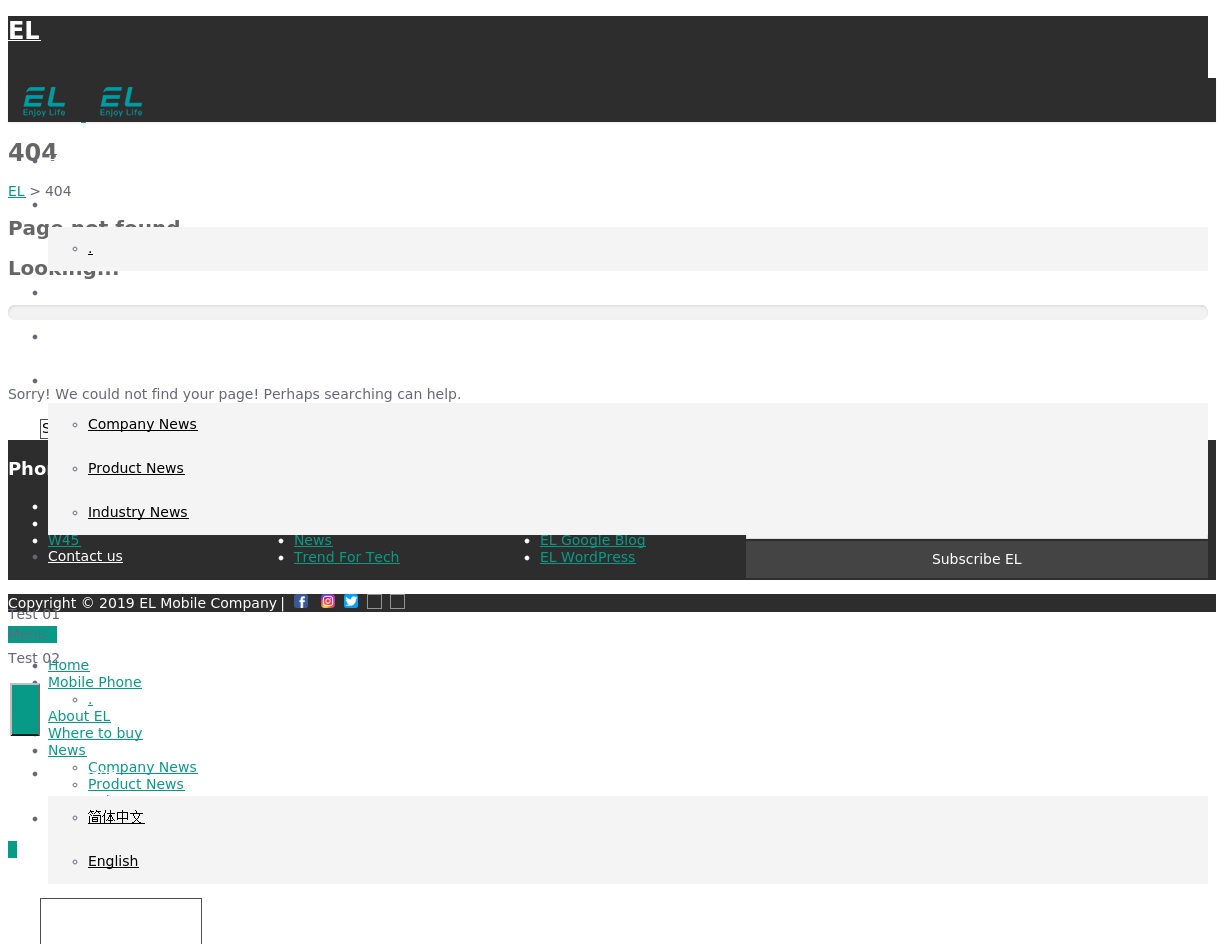Image resolution: width=1224 pixels, height=944 pixels.
Task: Open the Twitter icon in the footer
Action: (351, 602)
